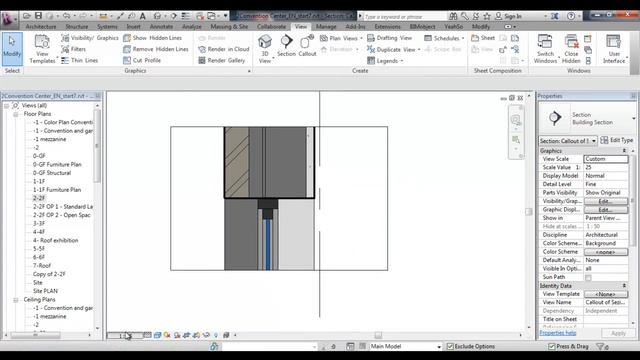Click Remove Hidden Lines tool
The height and width of the screenshot is (360, 640).
(156, 49)
